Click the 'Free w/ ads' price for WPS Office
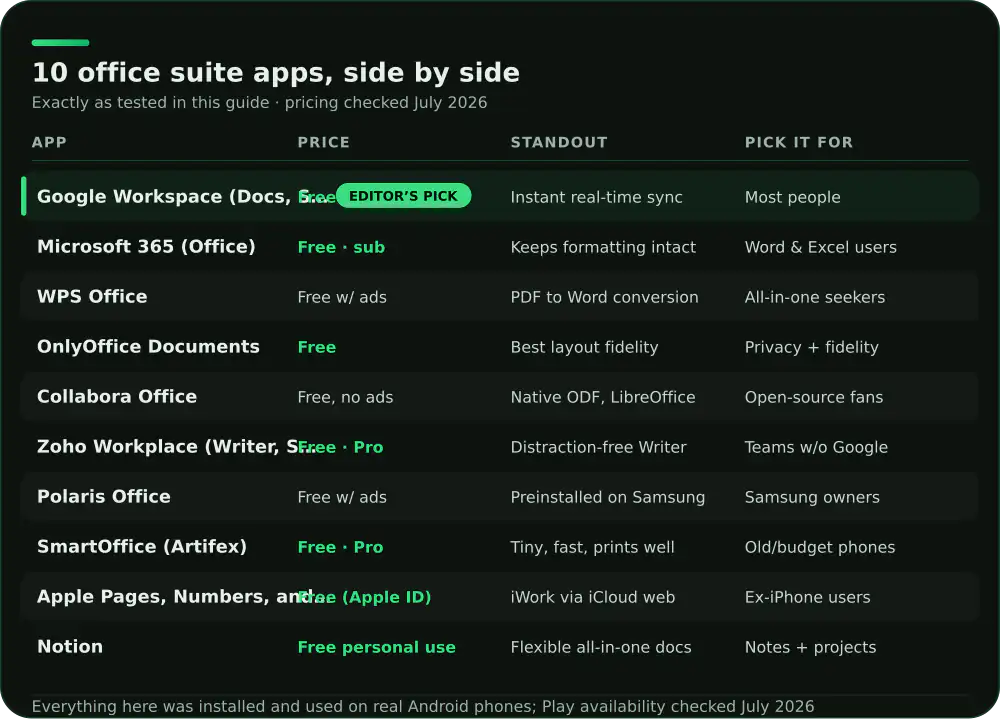1000x719 pixels. point(342,297)
